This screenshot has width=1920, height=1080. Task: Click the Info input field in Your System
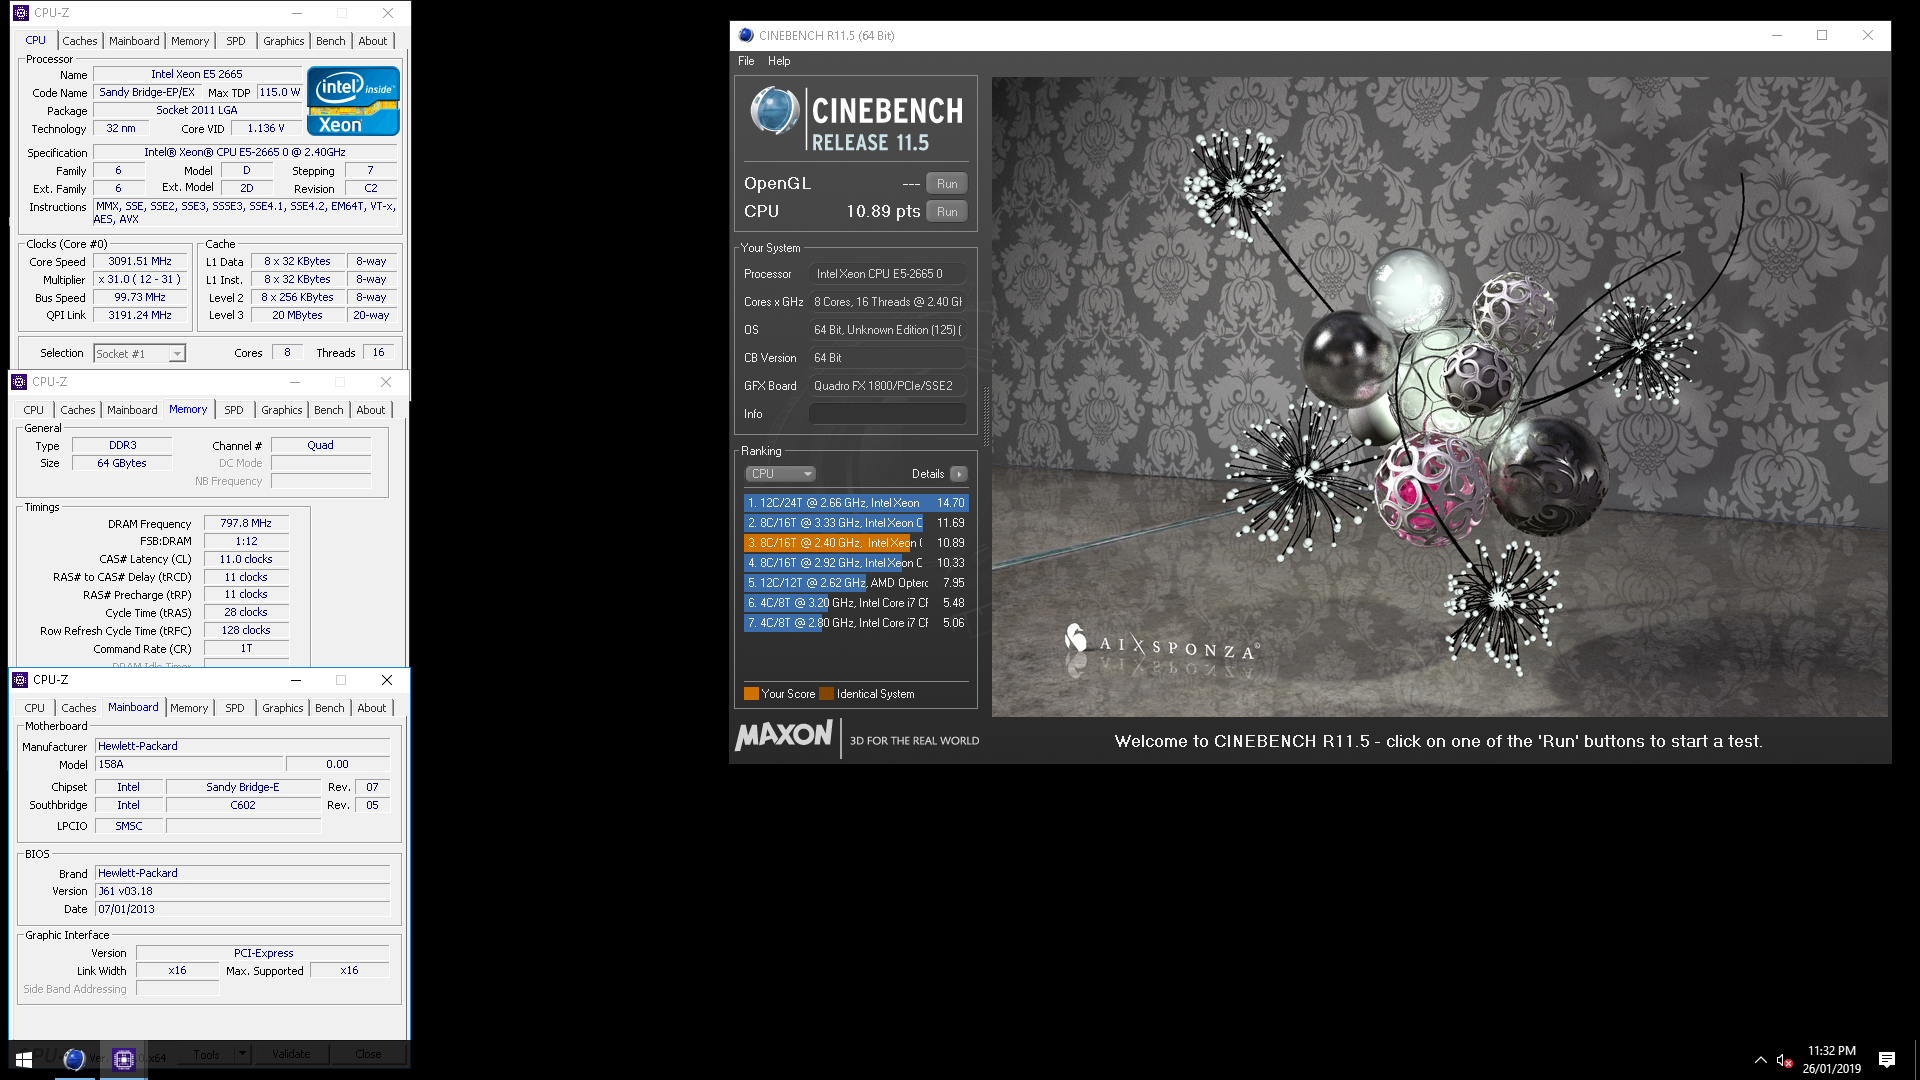coord(888,414)
